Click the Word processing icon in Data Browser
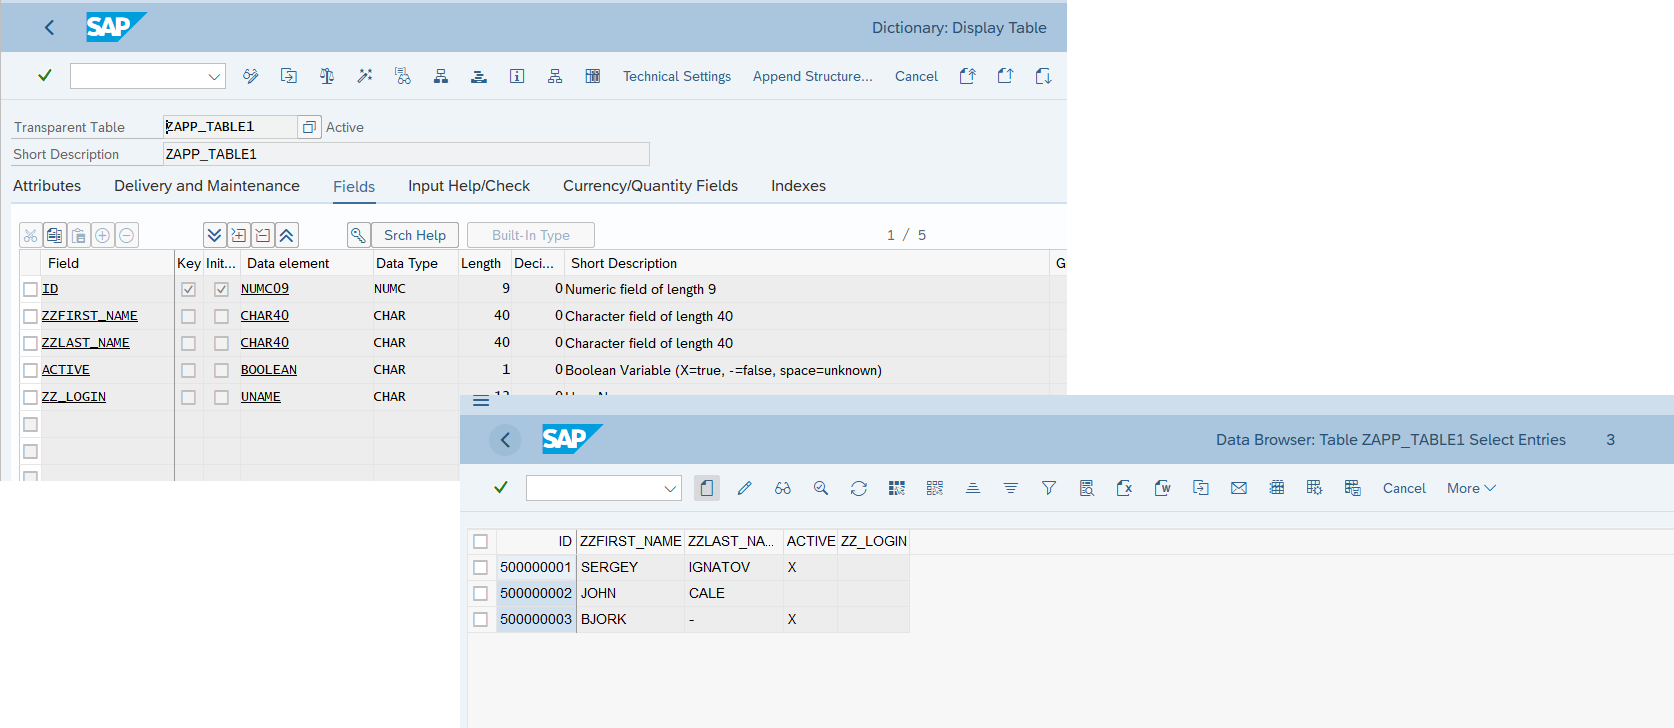Screen dimensions: 1674x728 point(1163,488)
